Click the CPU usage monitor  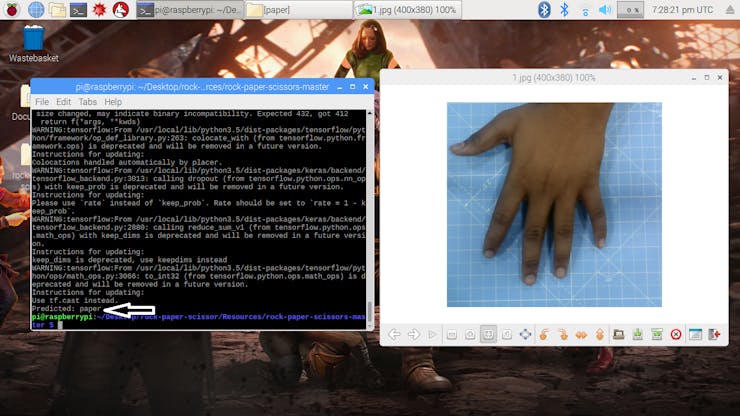pos(630,10)
